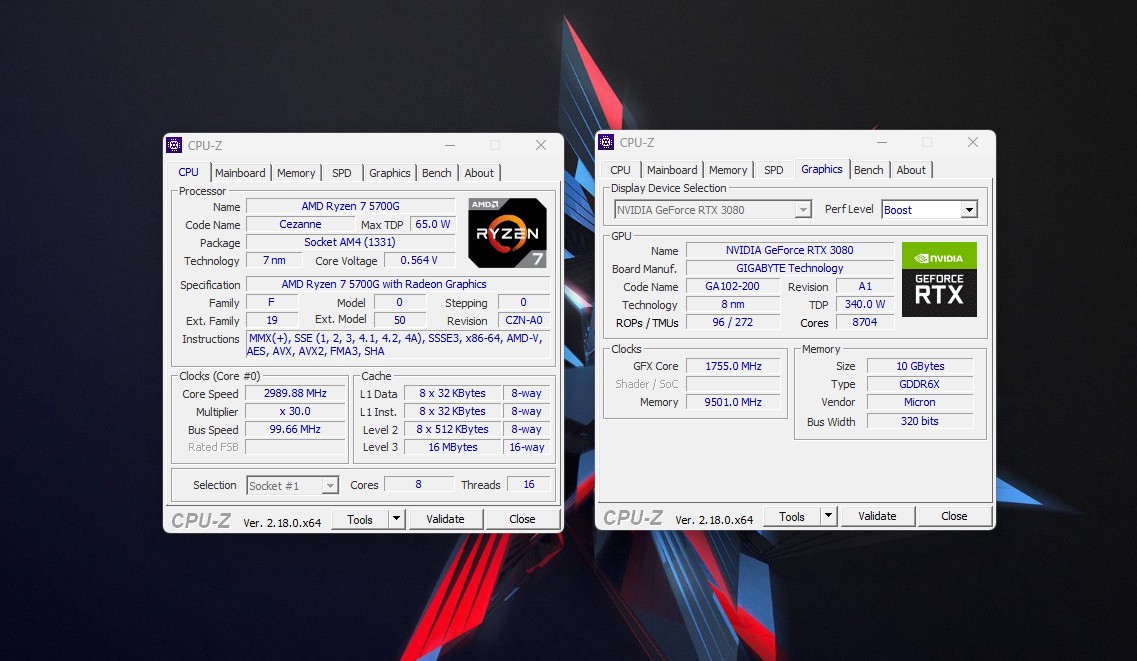Viewport: 1137px width, 661px height.
Task: Click Core Voltage value 0.564 V
Action: coord(419,260)
